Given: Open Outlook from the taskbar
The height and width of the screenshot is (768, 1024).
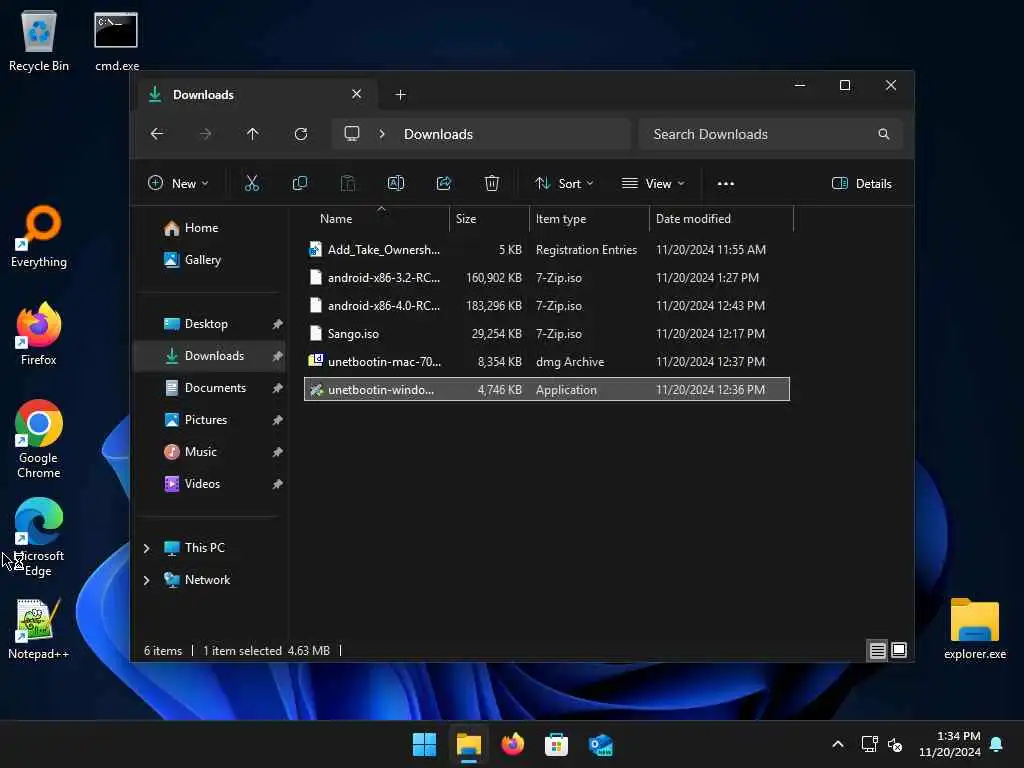Looking at the screenshot, I should coord(600,744).
